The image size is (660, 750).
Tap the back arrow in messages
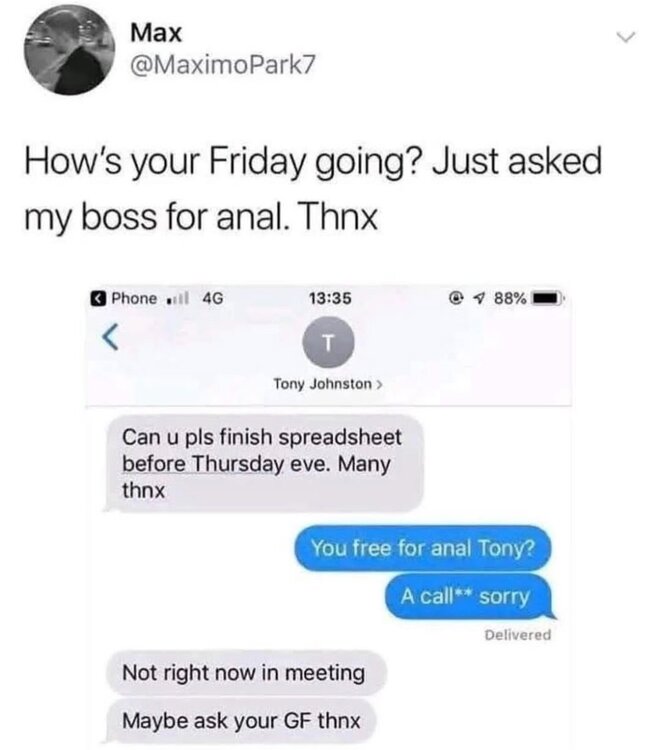tap(110, 338)
